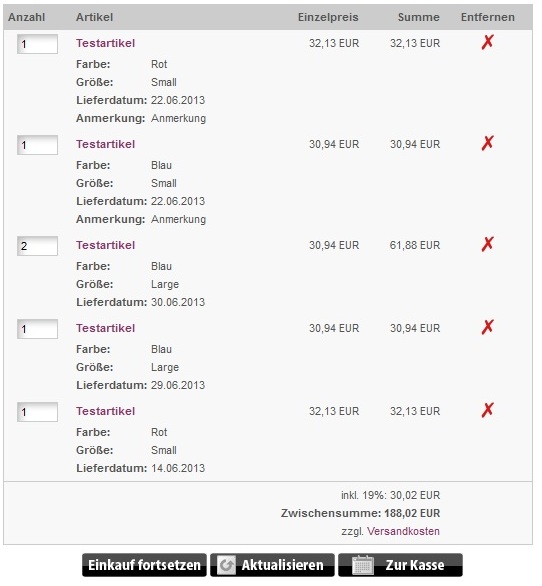Click quantity field for Blau Small item
This screenshot has height=586, width=542.
point(37,145)
